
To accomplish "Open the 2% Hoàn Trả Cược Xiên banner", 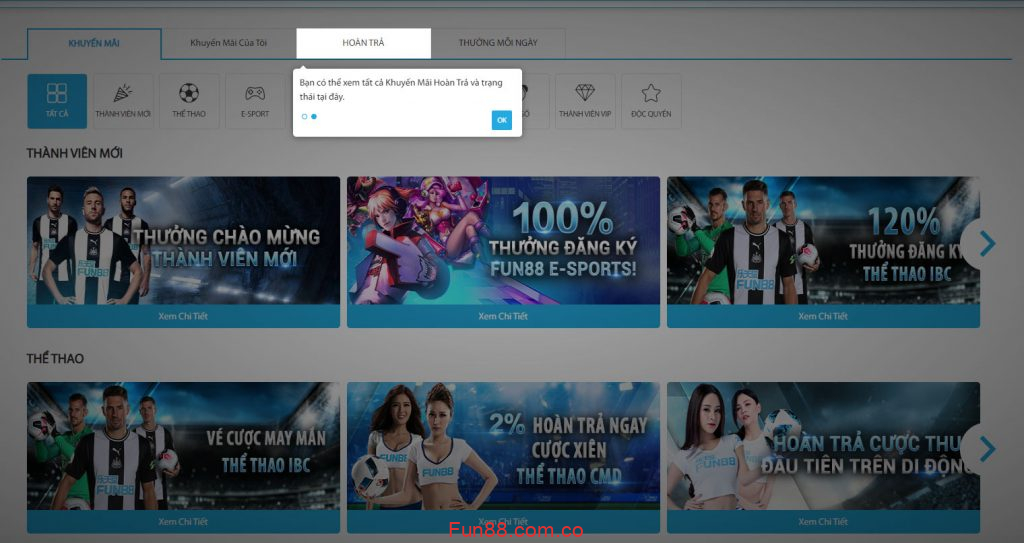I will [x=503, y=445].
